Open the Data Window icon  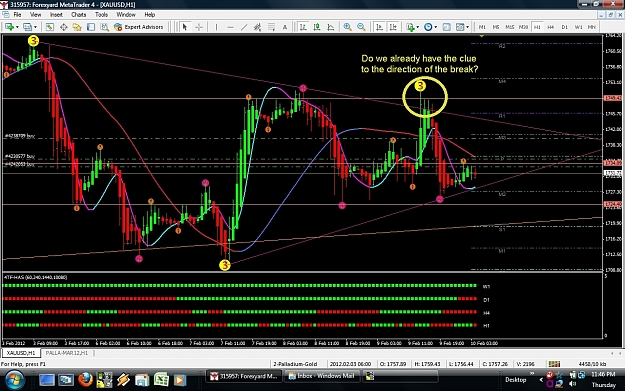pyautogui.click(x=63, y=27)
